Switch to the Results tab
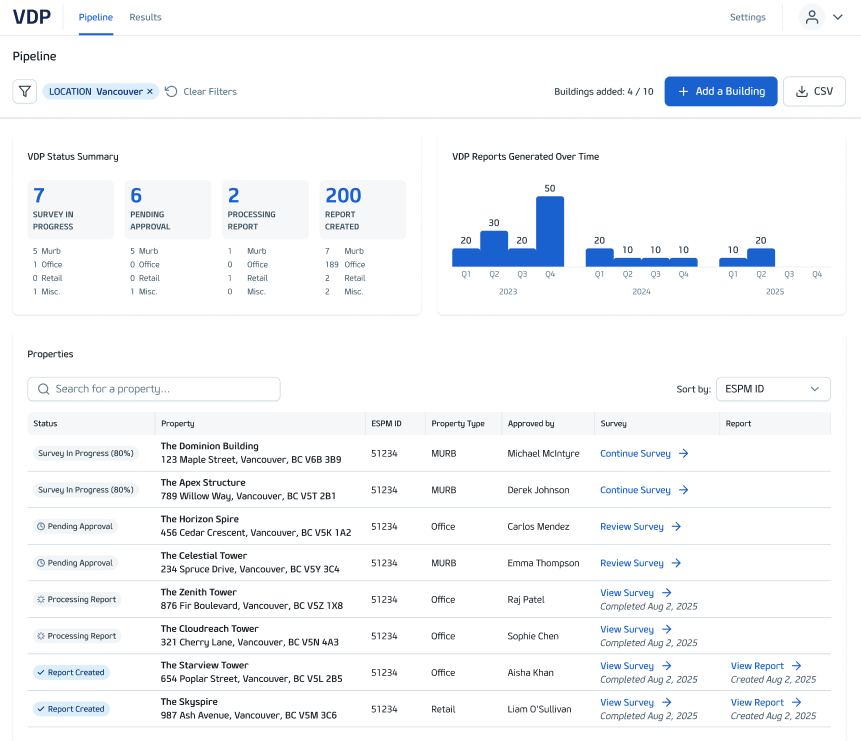 pos(146,17)
